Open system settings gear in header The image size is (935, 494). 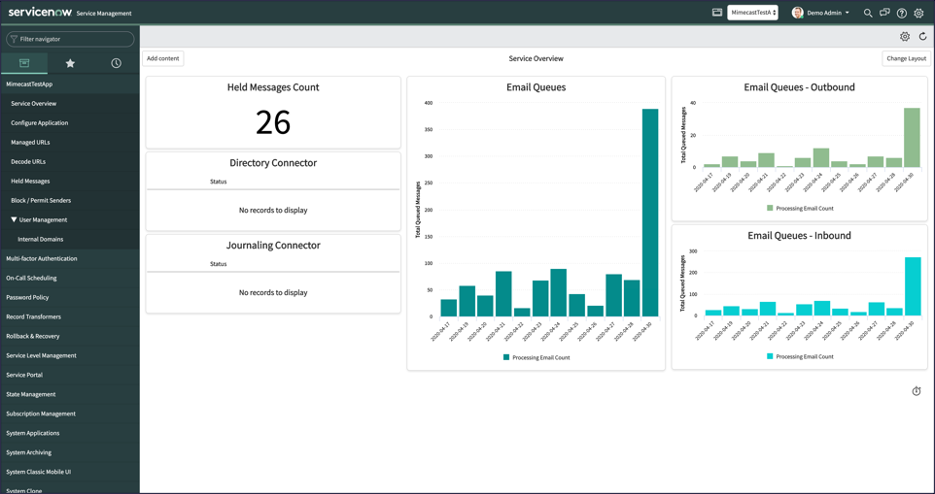(919, 13)
